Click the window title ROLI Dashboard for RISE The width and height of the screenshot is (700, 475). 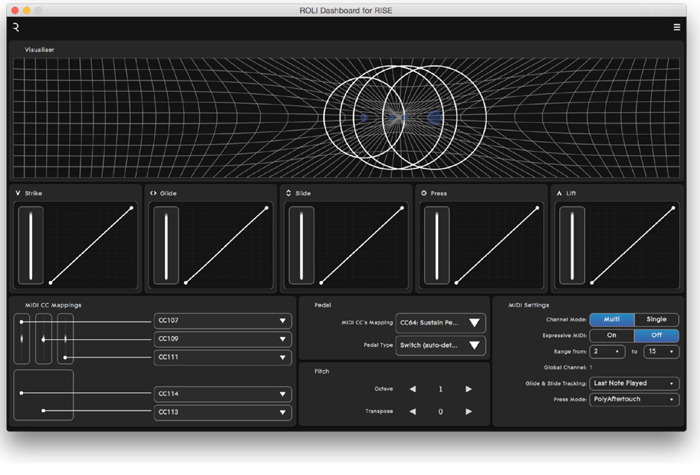click(x=346, y=10)
